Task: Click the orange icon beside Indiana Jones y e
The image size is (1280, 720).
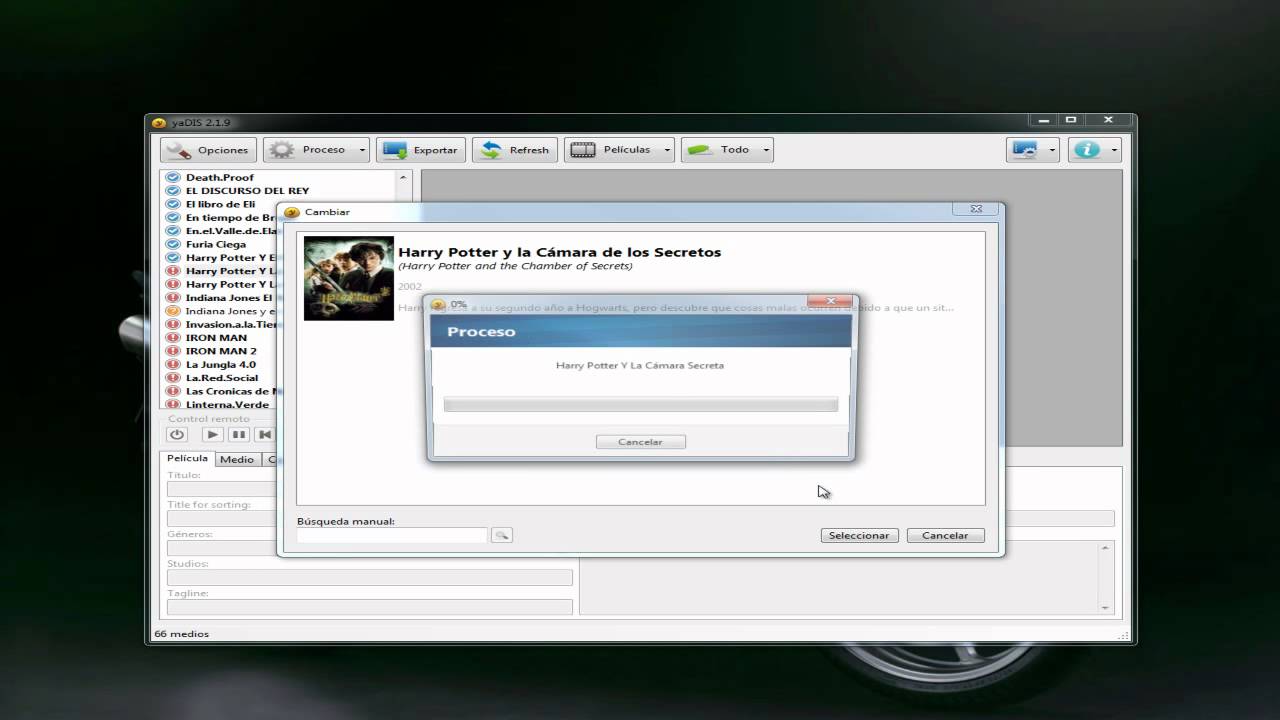Action: point(173,311)
